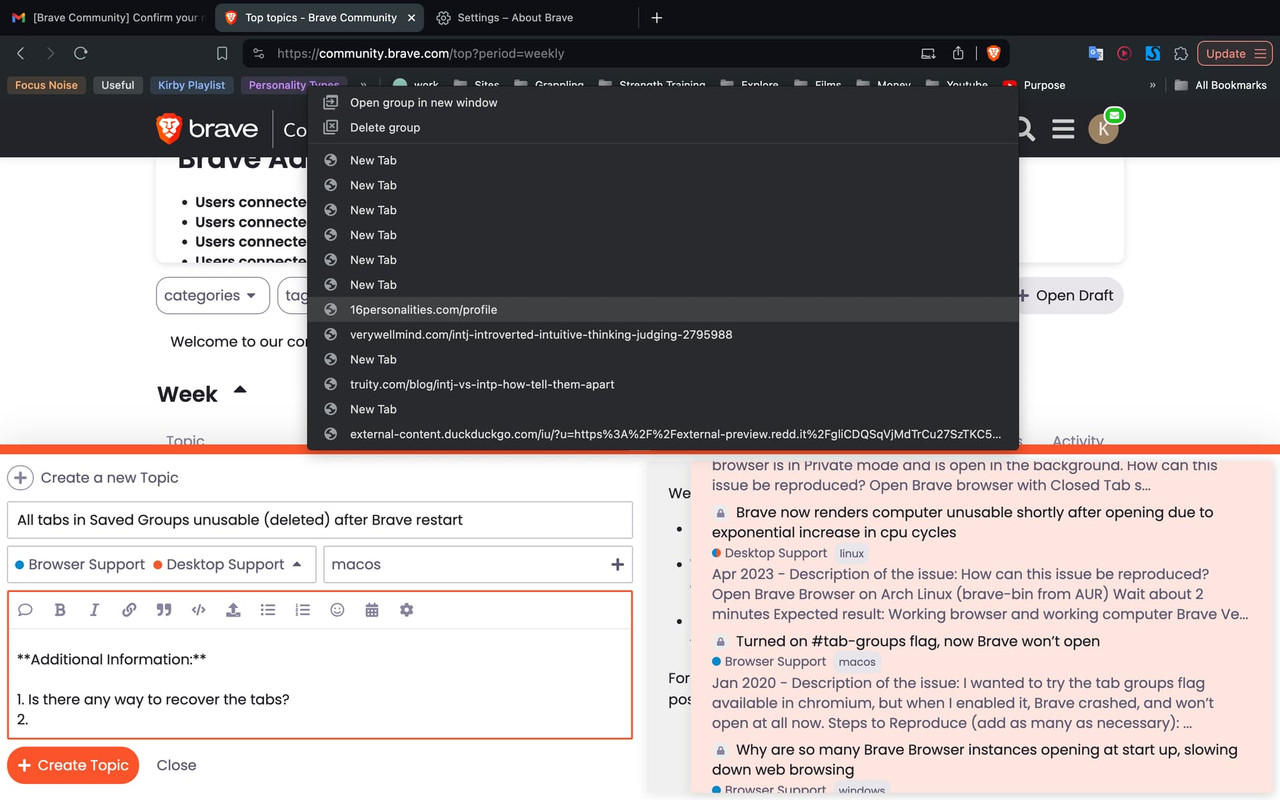
Task: Open the search magnifier on Brave Community
Action: 1024,128
